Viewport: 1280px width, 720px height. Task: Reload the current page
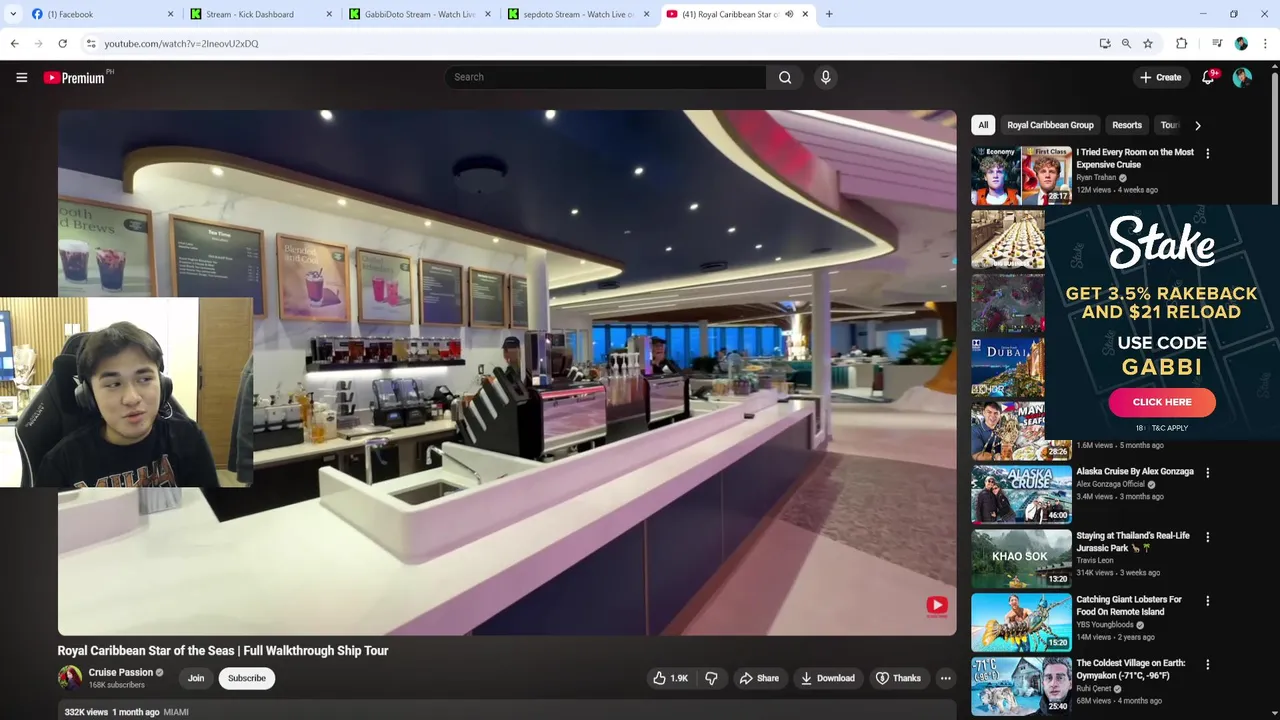[62, 43]
